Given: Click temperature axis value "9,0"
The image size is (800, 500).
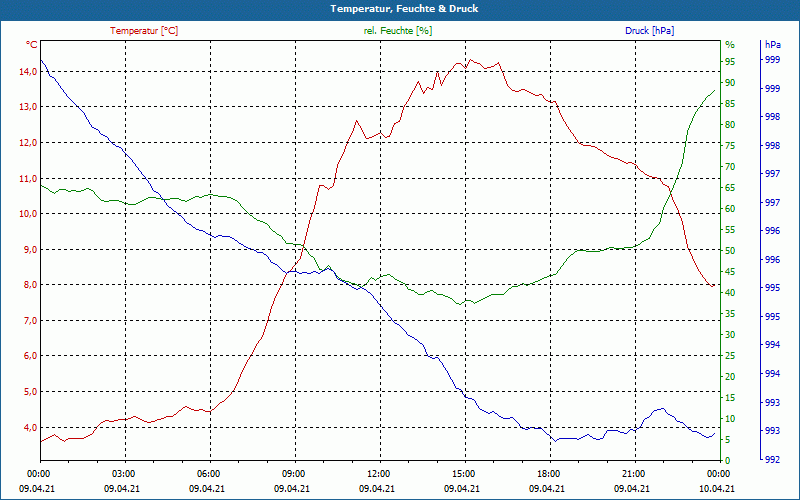Looking at the screenshot, I should 30,249.
